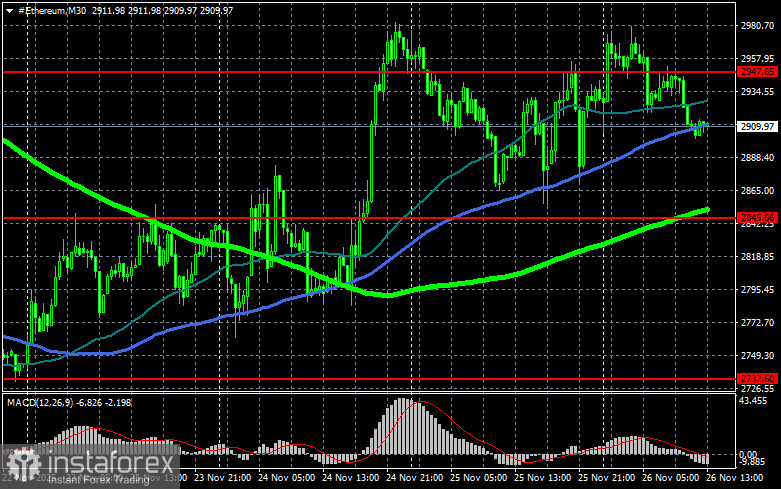Select the 25 Nov 05:00 time label
The height and width of the screenshot is (489, 781).
[x=479, y=478]
